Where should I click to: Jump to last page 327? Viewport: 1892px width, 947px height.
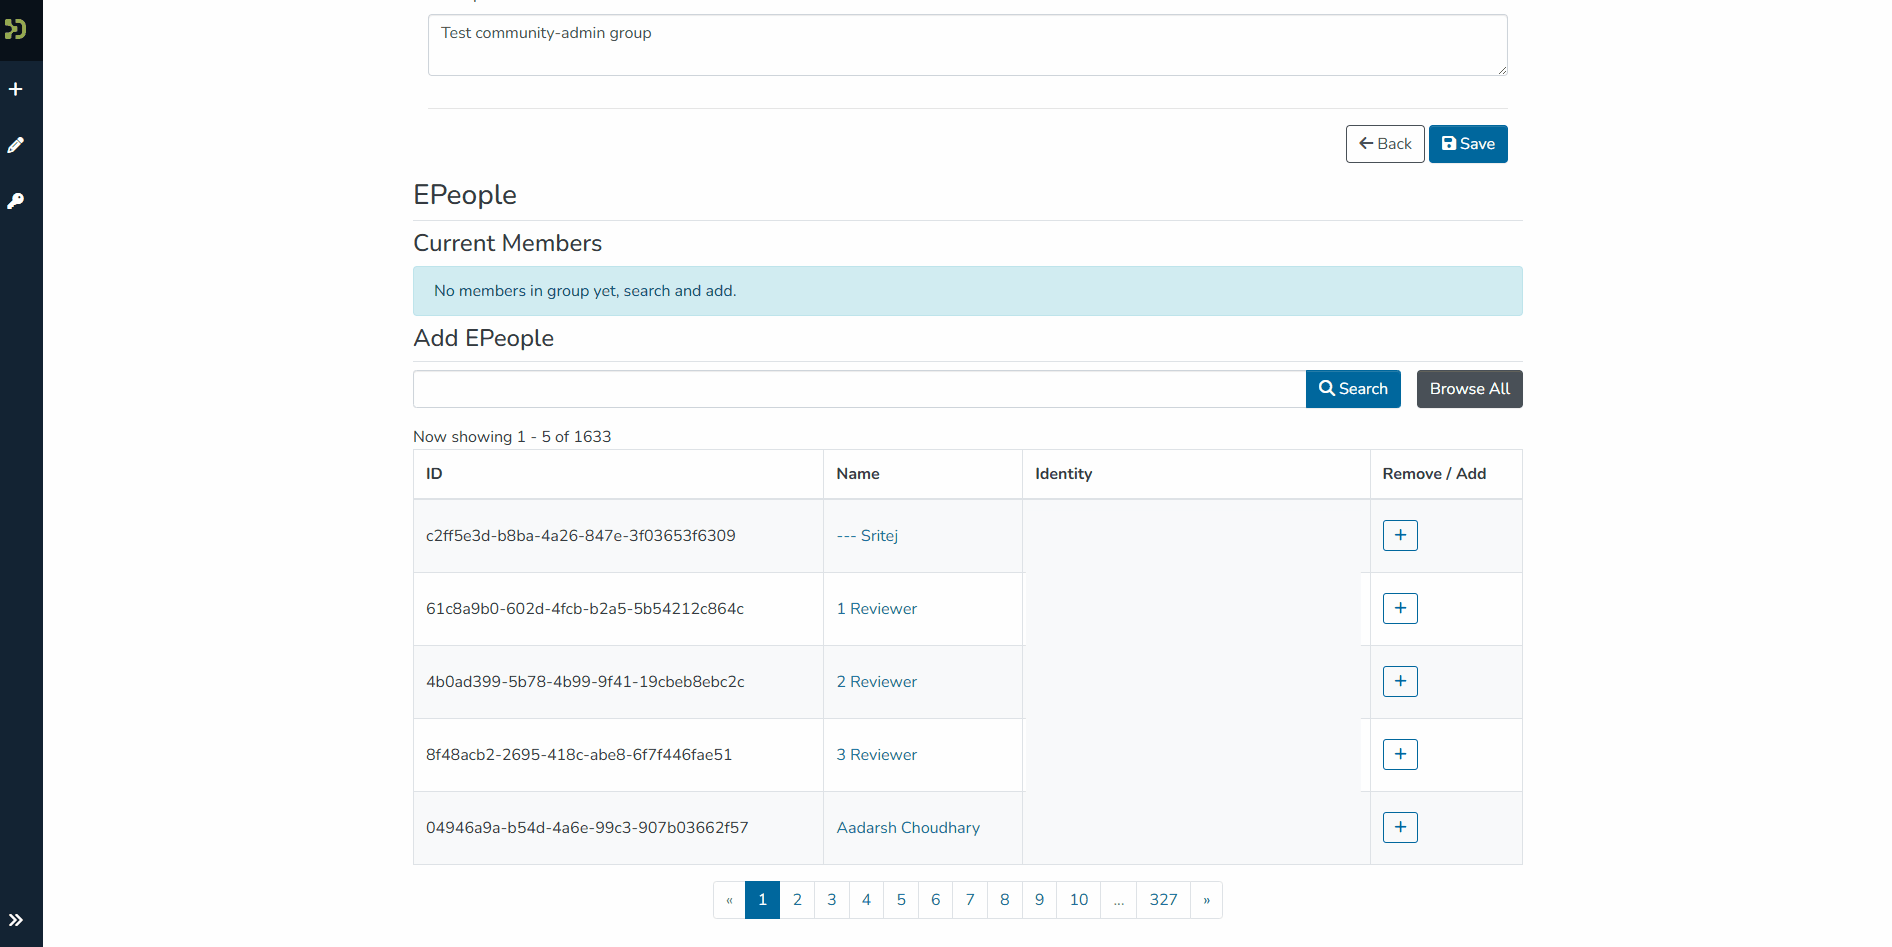click(1163, 900)
